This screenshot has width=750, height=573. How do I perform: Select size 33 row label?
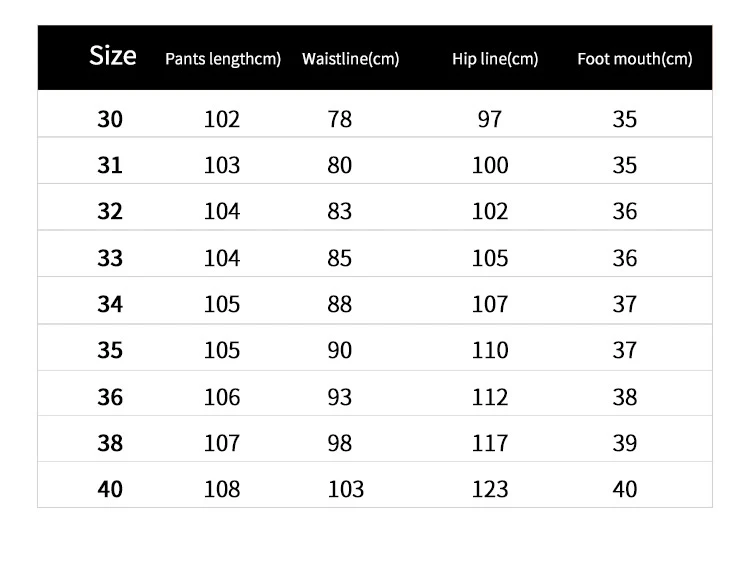[x=110, y=258]
